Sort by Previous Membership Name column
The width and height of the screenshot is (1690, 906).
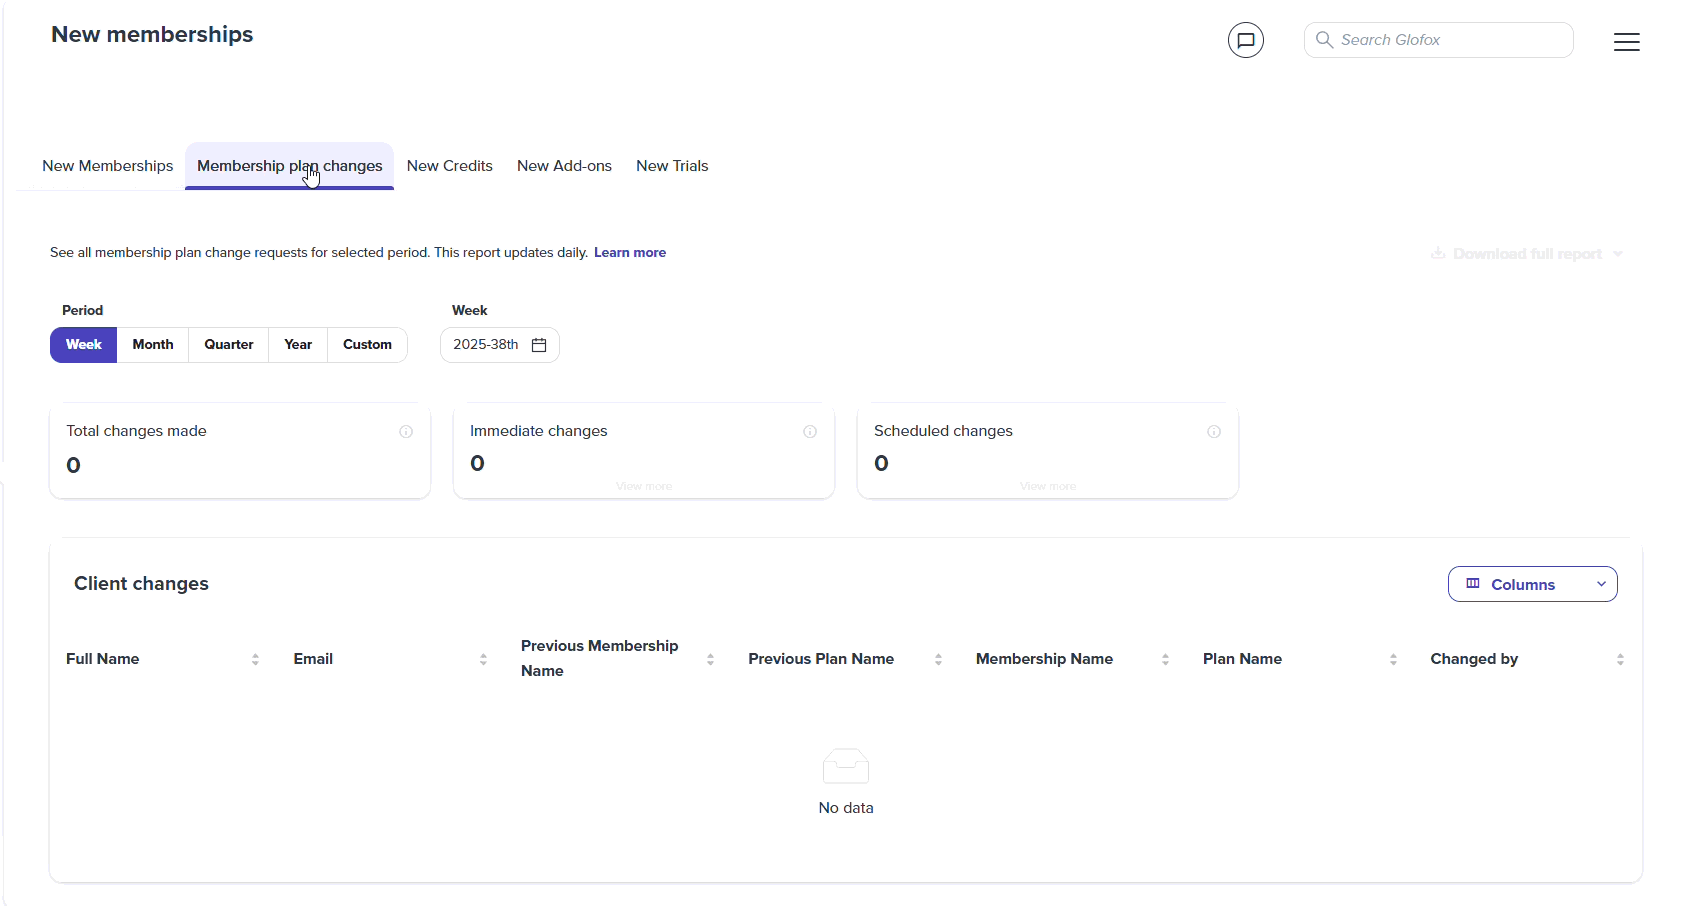pos(710,659)
